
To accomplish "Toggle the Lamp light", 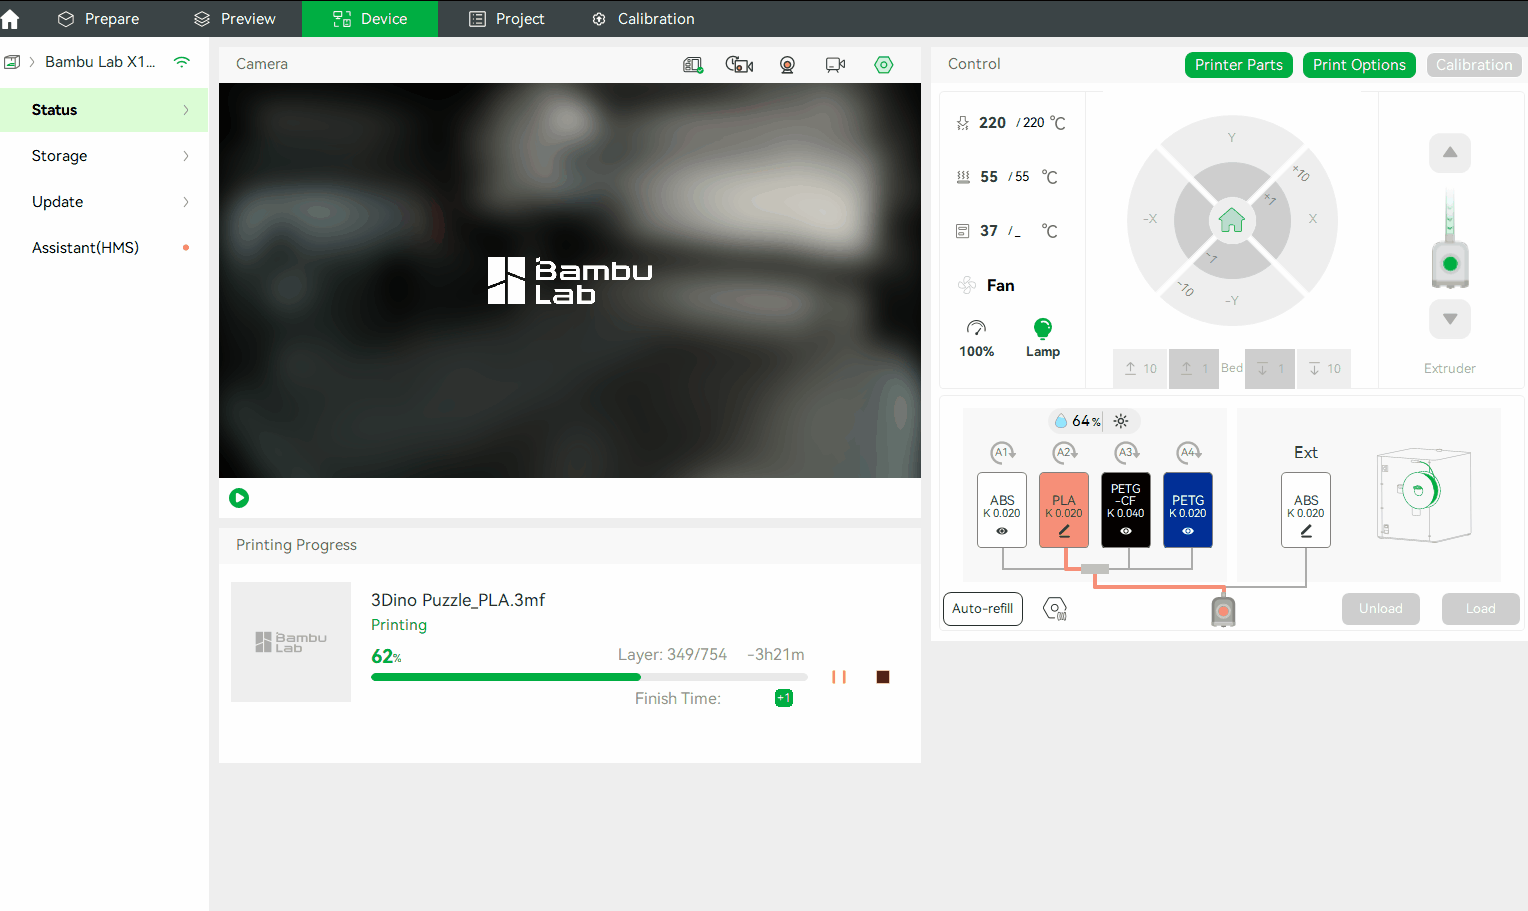I will coord(1043,338).
